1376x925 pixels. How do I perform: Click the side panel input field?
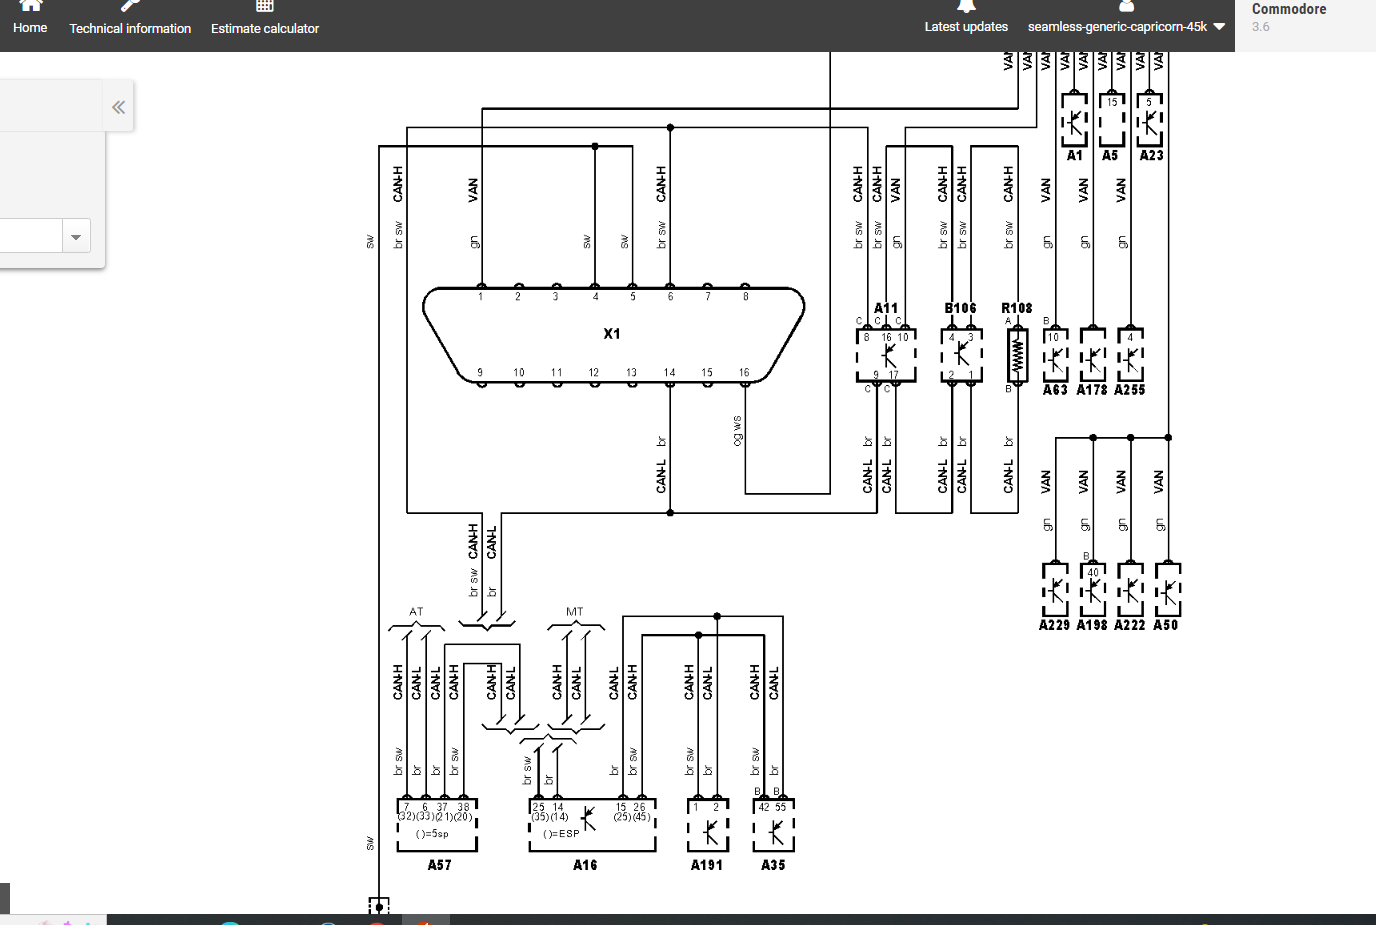pyautogui.click(x=30, y=237)
